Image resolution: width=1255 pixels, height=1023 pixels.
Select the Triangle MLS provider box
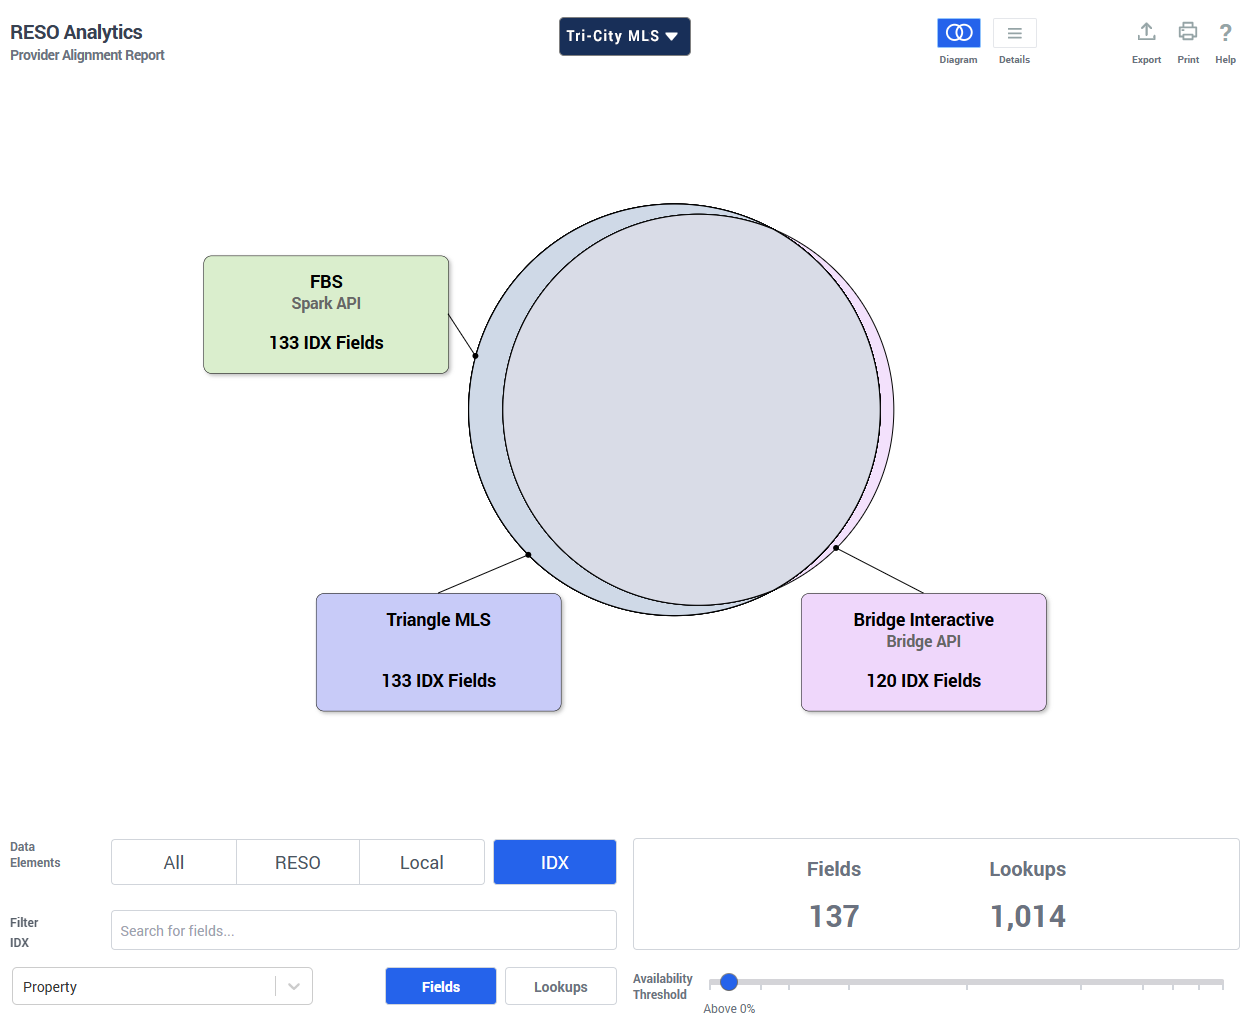pos(438,652)
